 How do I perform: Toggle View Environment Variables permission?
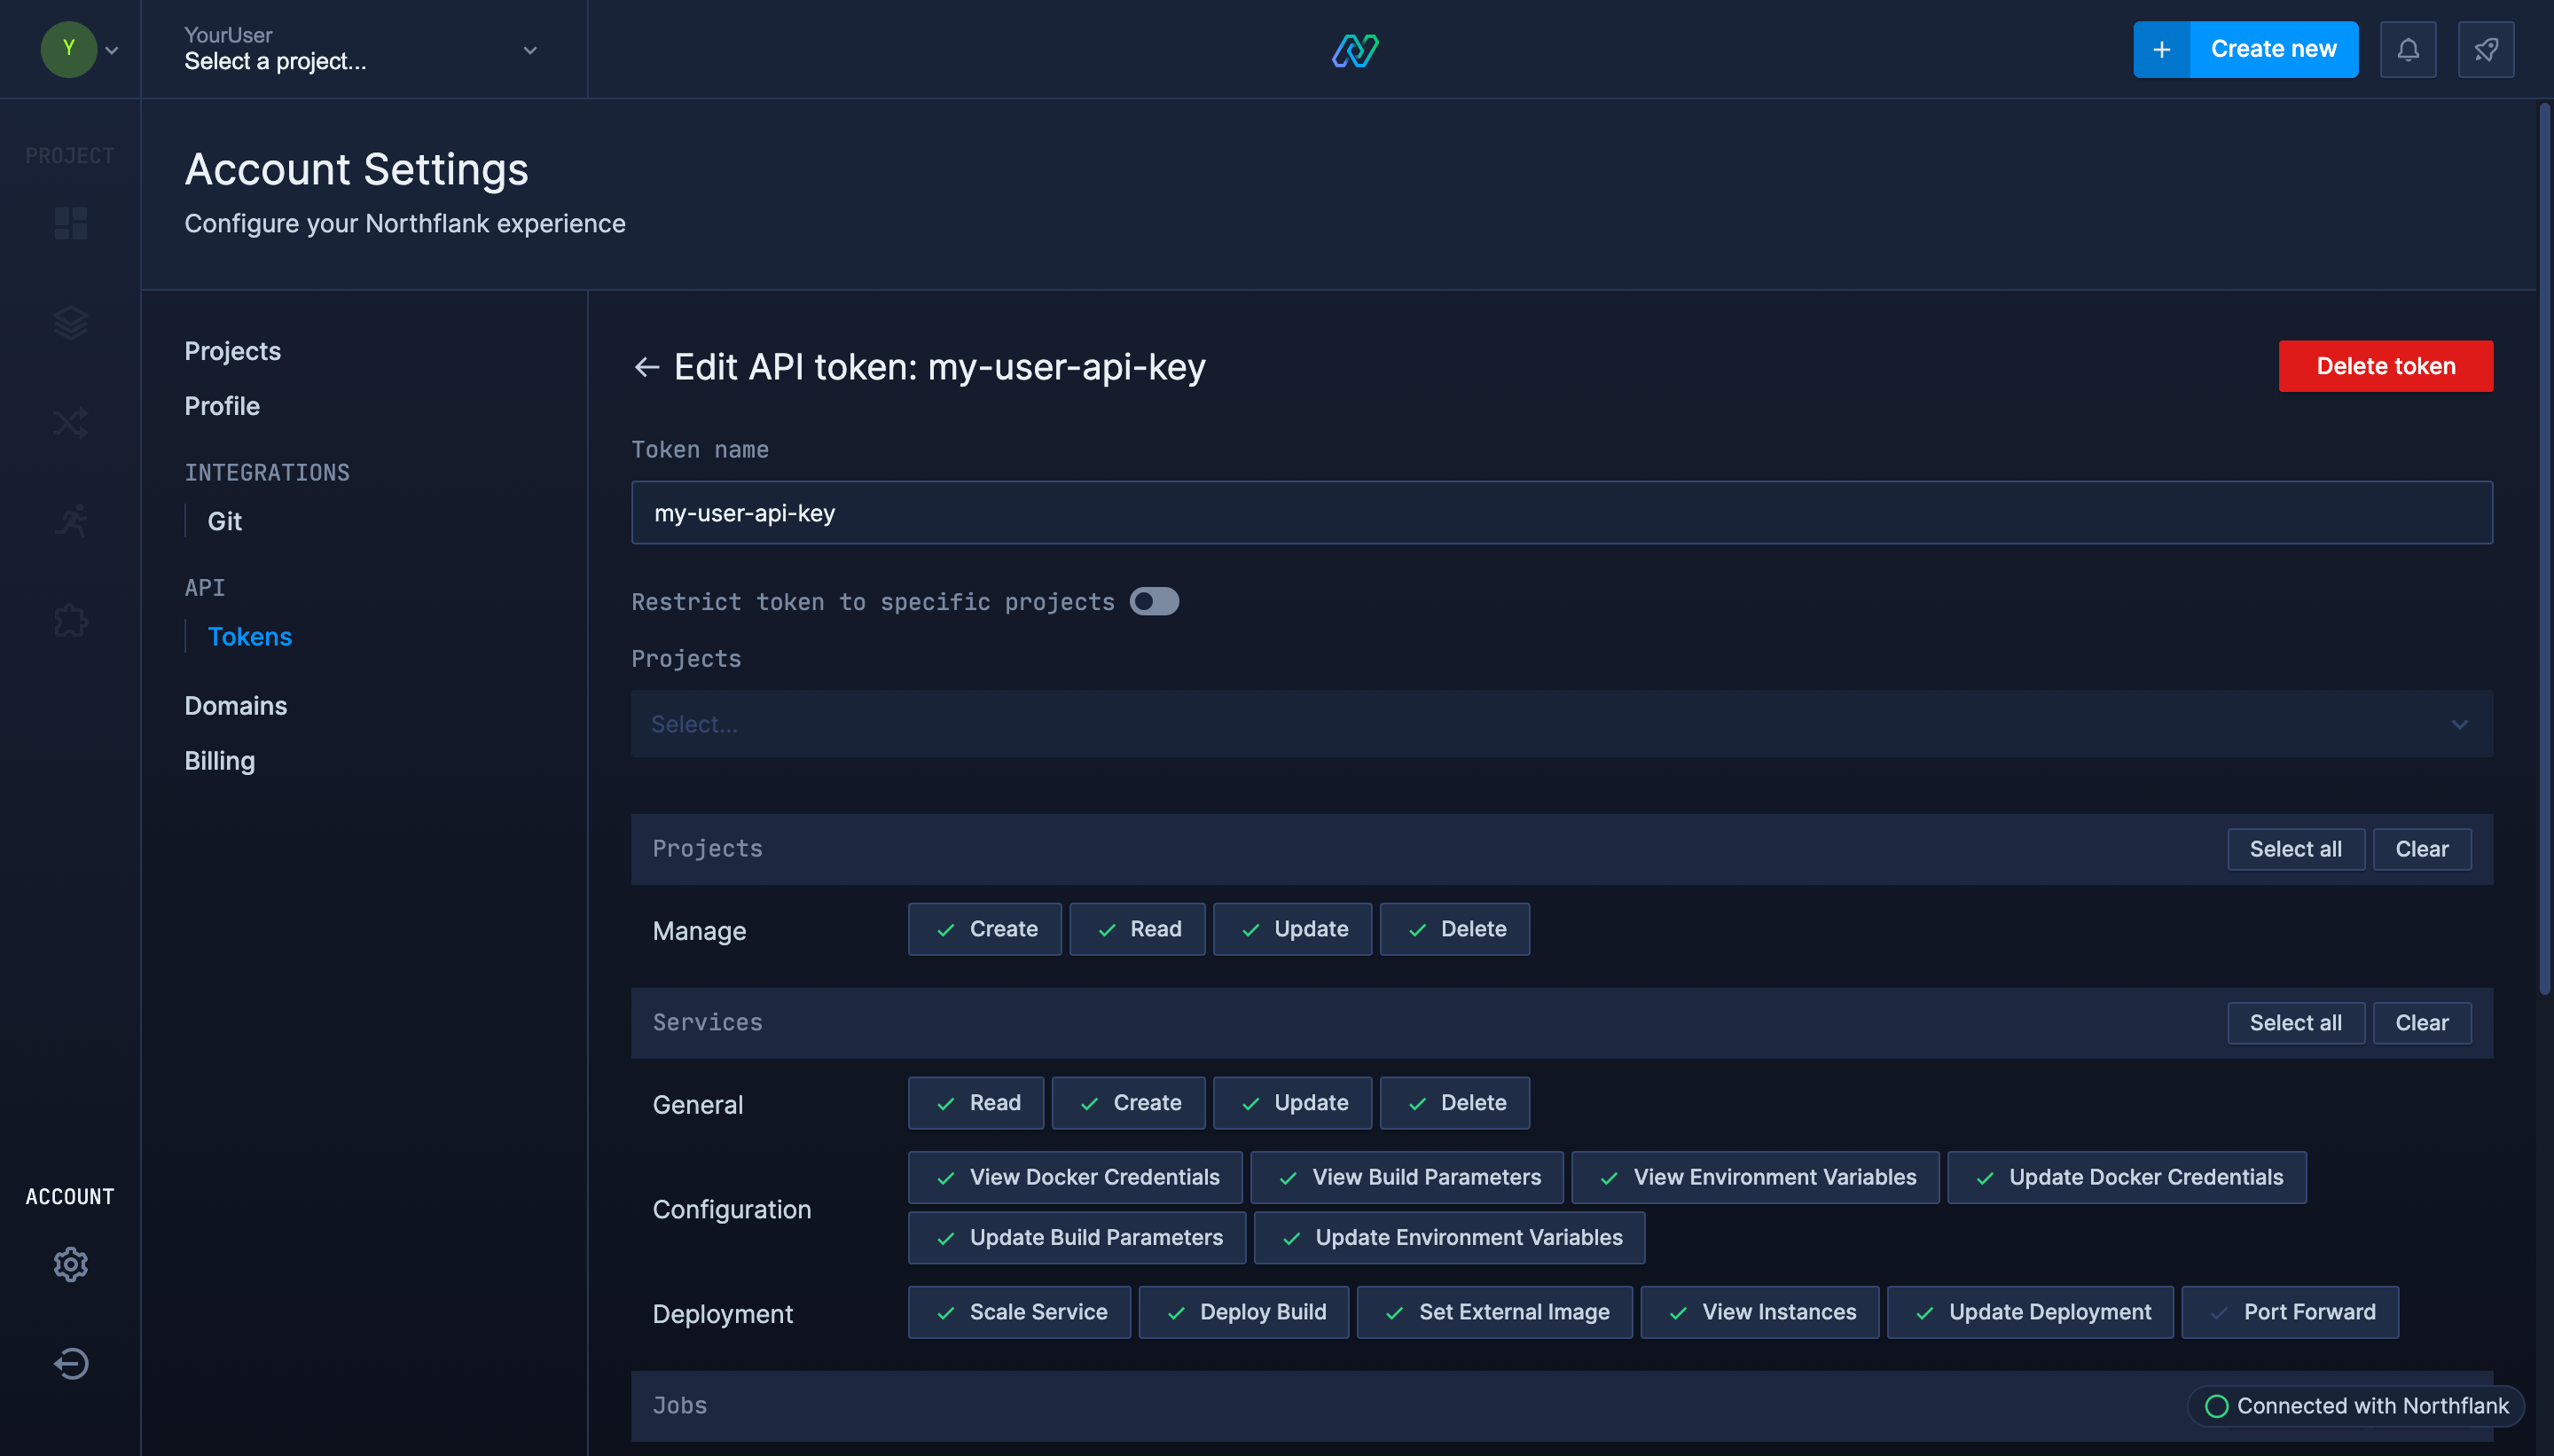tap(1755, 1177)
